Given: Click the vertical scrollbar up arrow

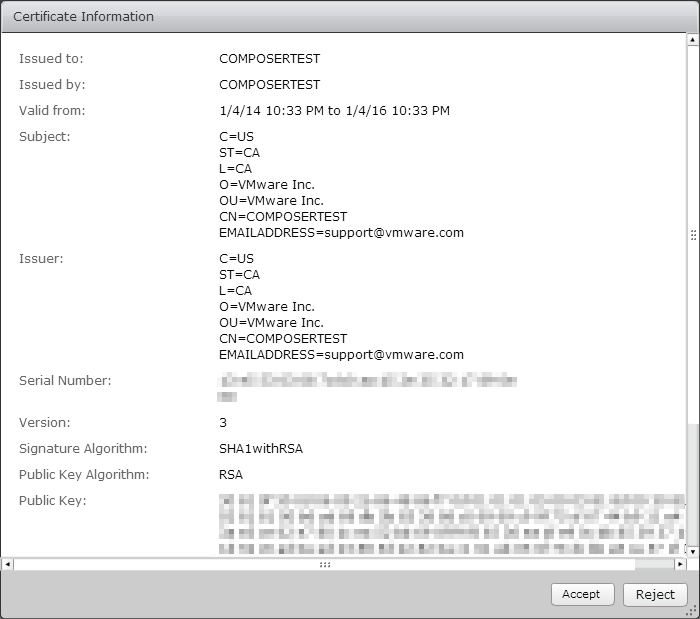Looking at the screenshot, I should pyautogui.click(x=692, y=38).
